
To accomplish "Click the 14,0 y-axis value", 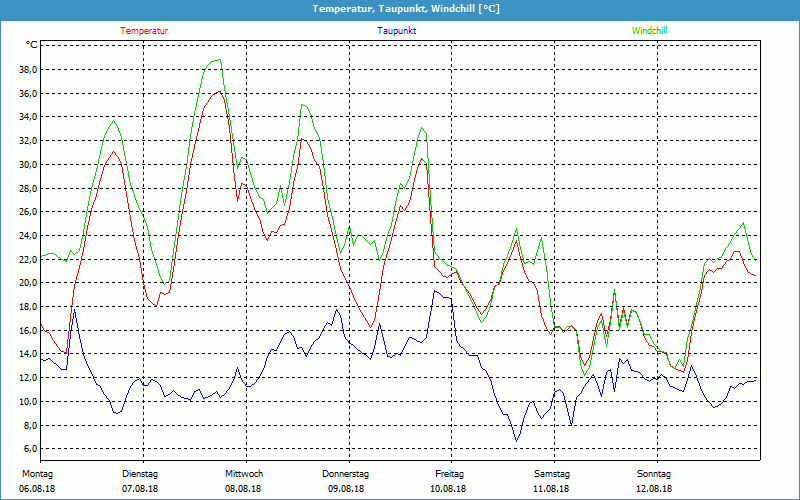I will tap(28, 354).
